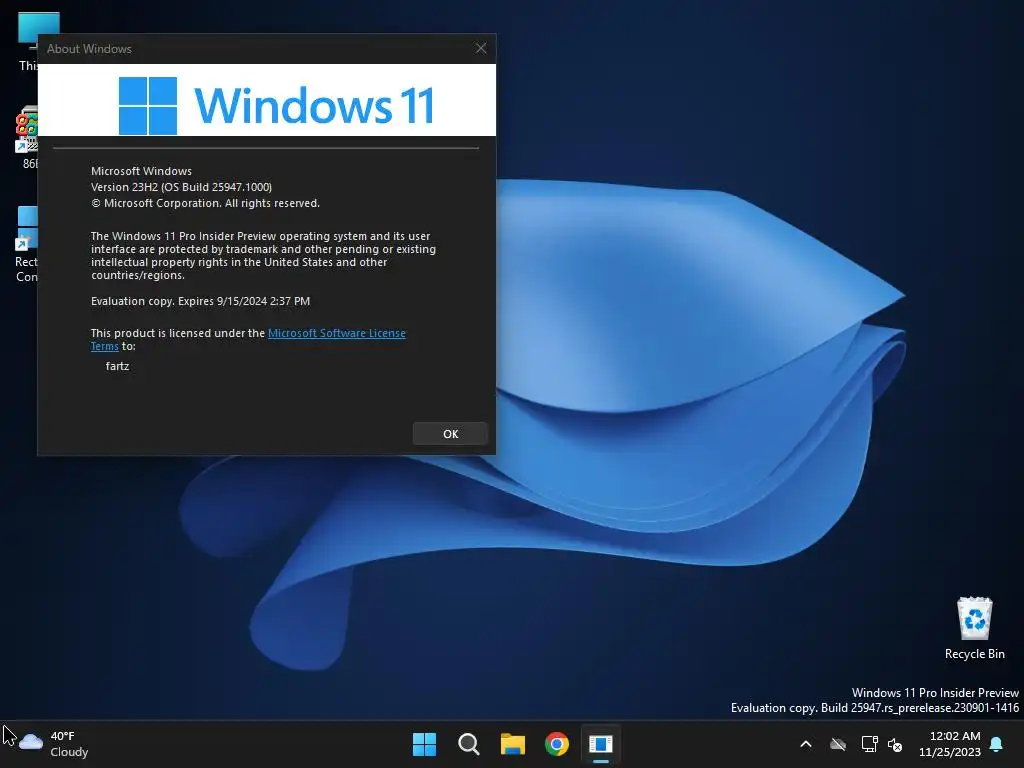Viewport: 1024px width, 768px height.
Task: Select the 86Box desktop shortcut icon
Action: click(x=27, y=138)
